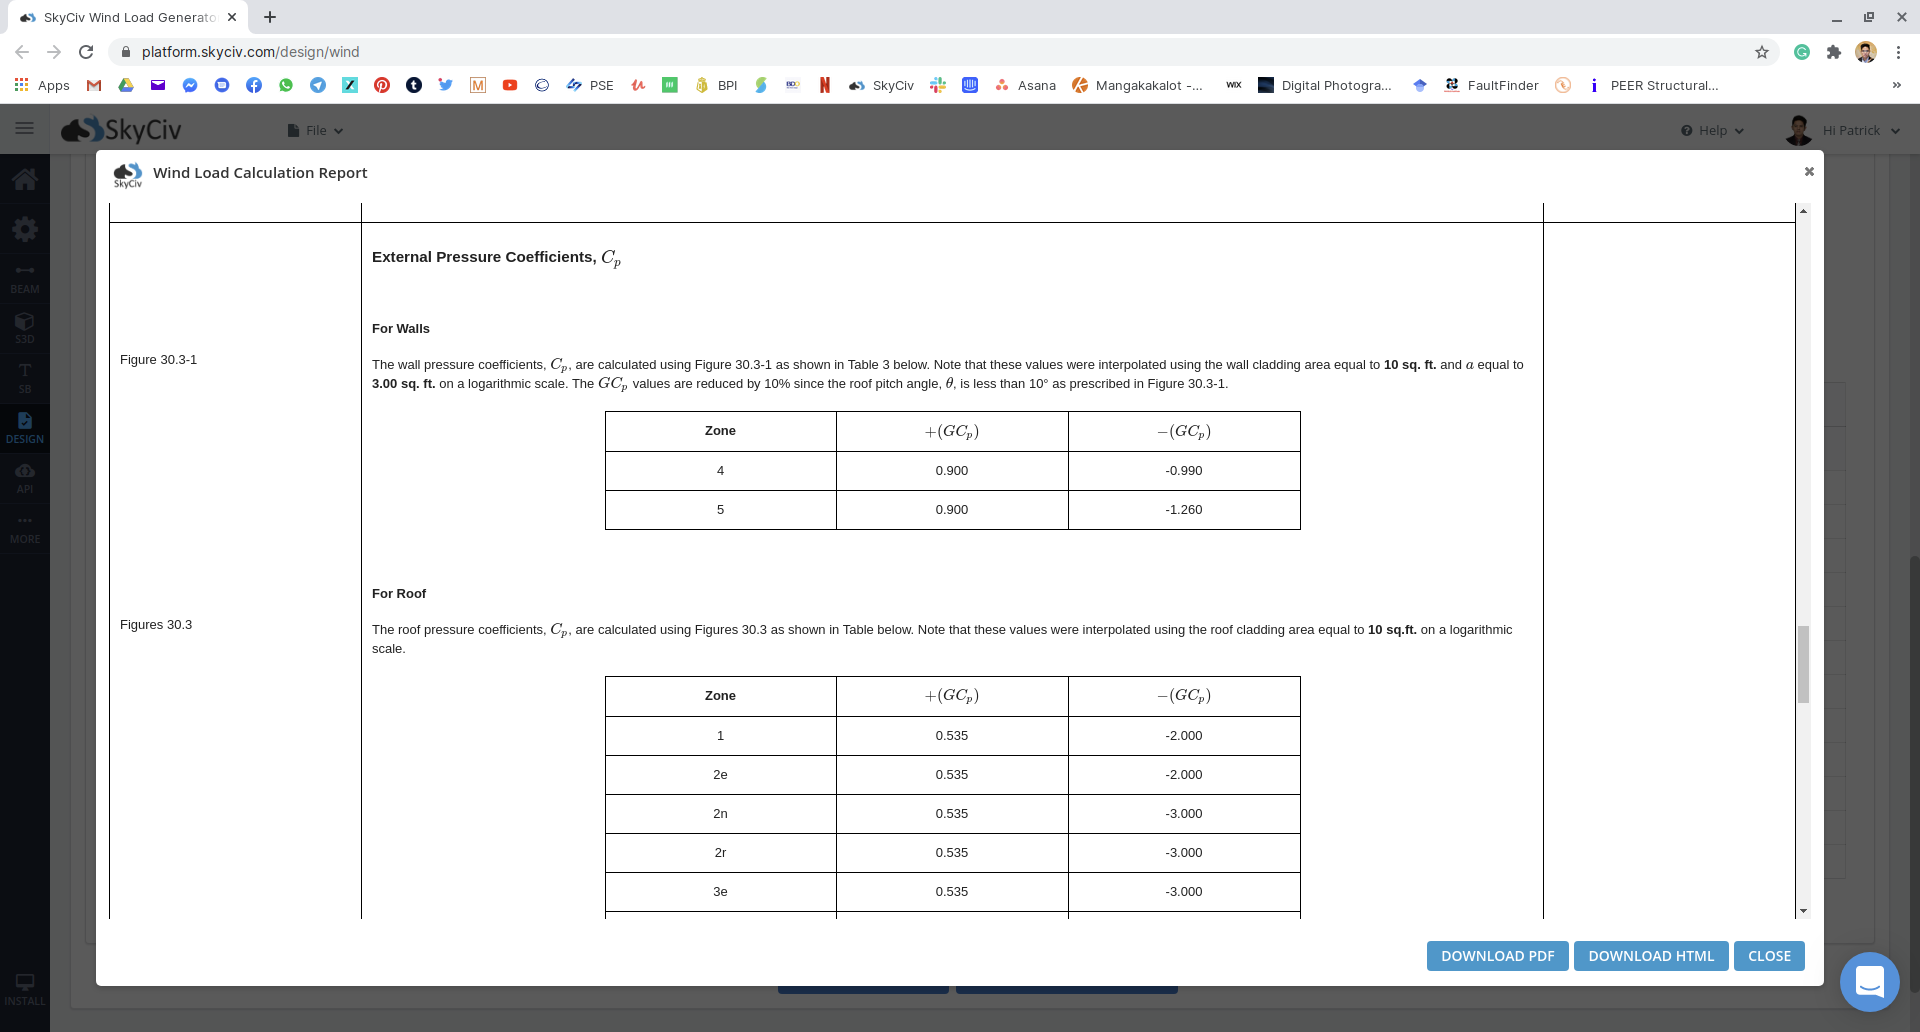Expand the File menu dropdown
1920x1032 pixels.
pos(315,130)
